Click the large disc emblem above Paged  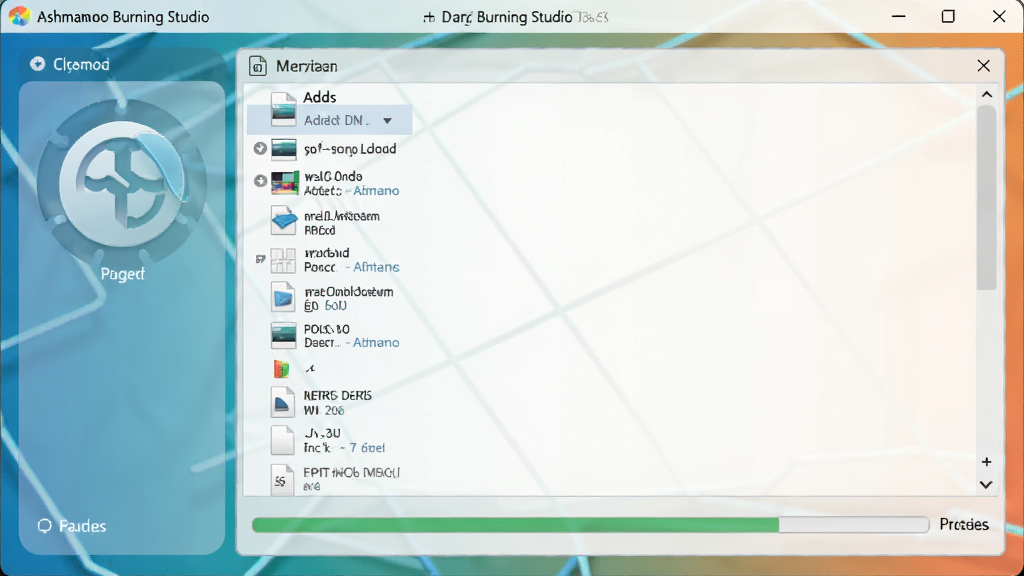[x=122, y=183]
